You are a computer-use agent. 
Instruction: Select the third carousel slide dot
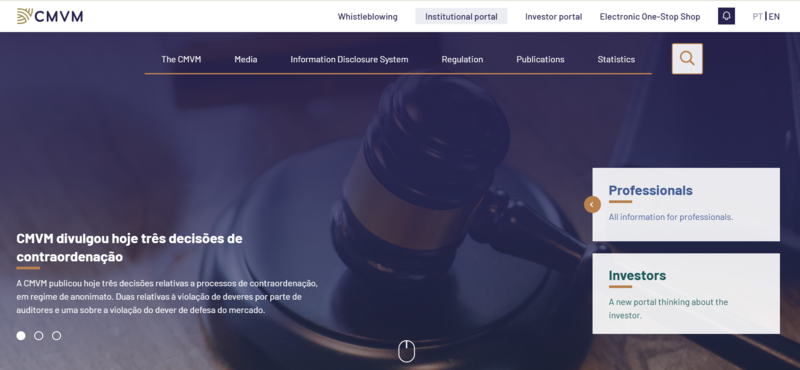56,335
